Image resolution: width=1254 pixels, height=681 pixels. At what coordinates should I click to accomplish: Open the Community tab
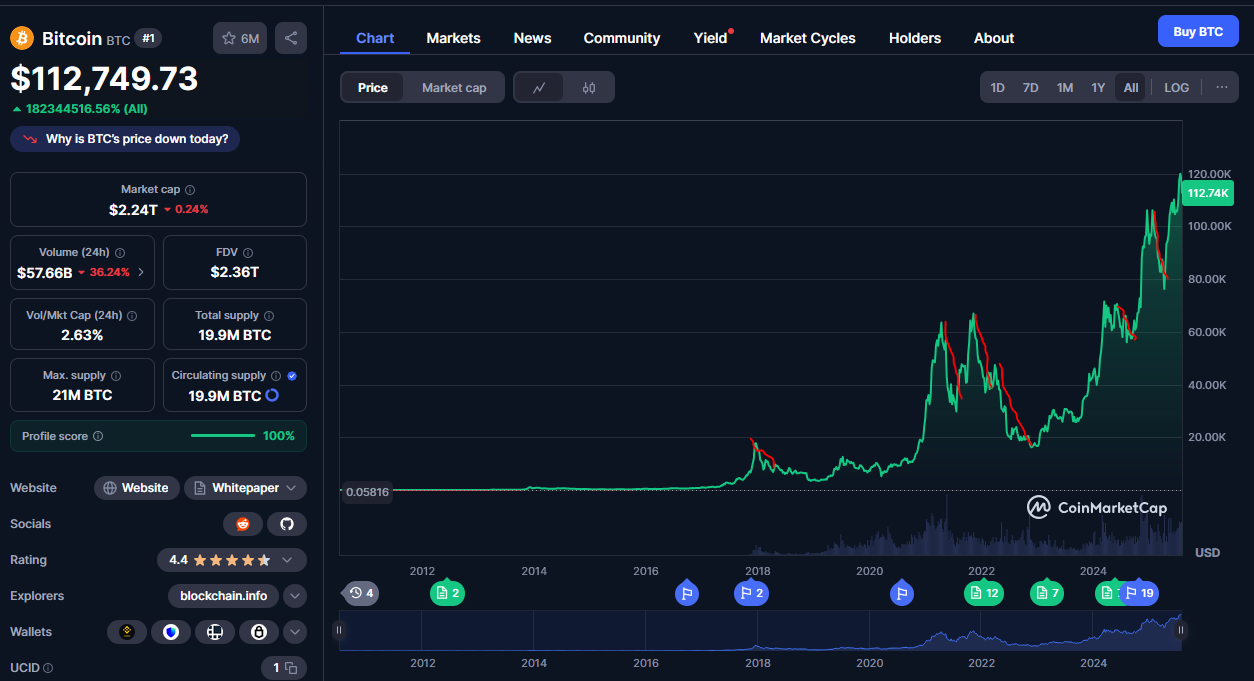622,38
